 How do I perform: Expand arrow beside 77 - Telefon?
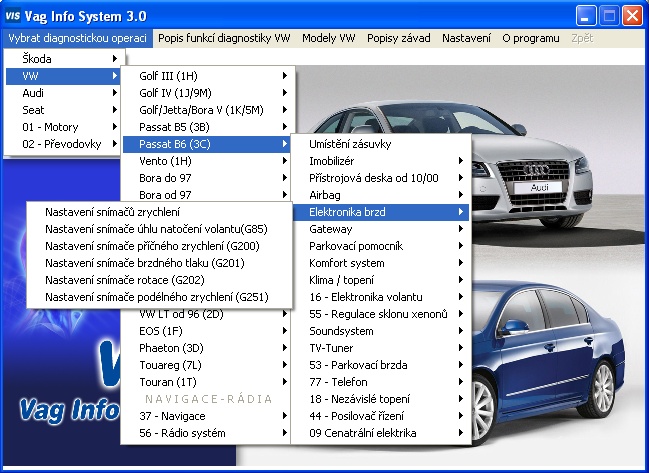[x=461, y=381]
